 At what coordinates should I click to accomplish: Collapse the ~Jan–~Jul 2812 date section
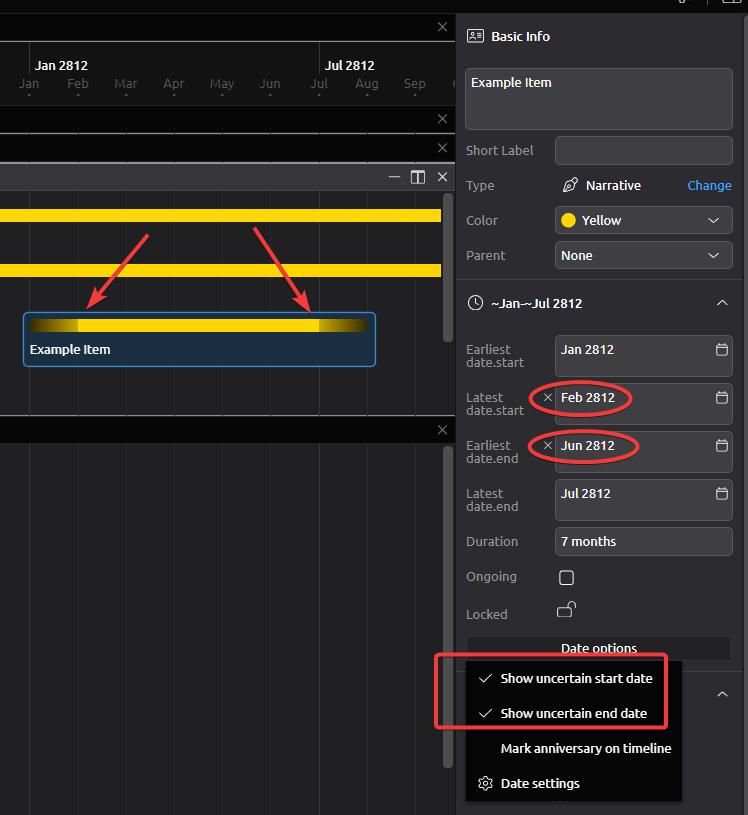pos(722,303)
